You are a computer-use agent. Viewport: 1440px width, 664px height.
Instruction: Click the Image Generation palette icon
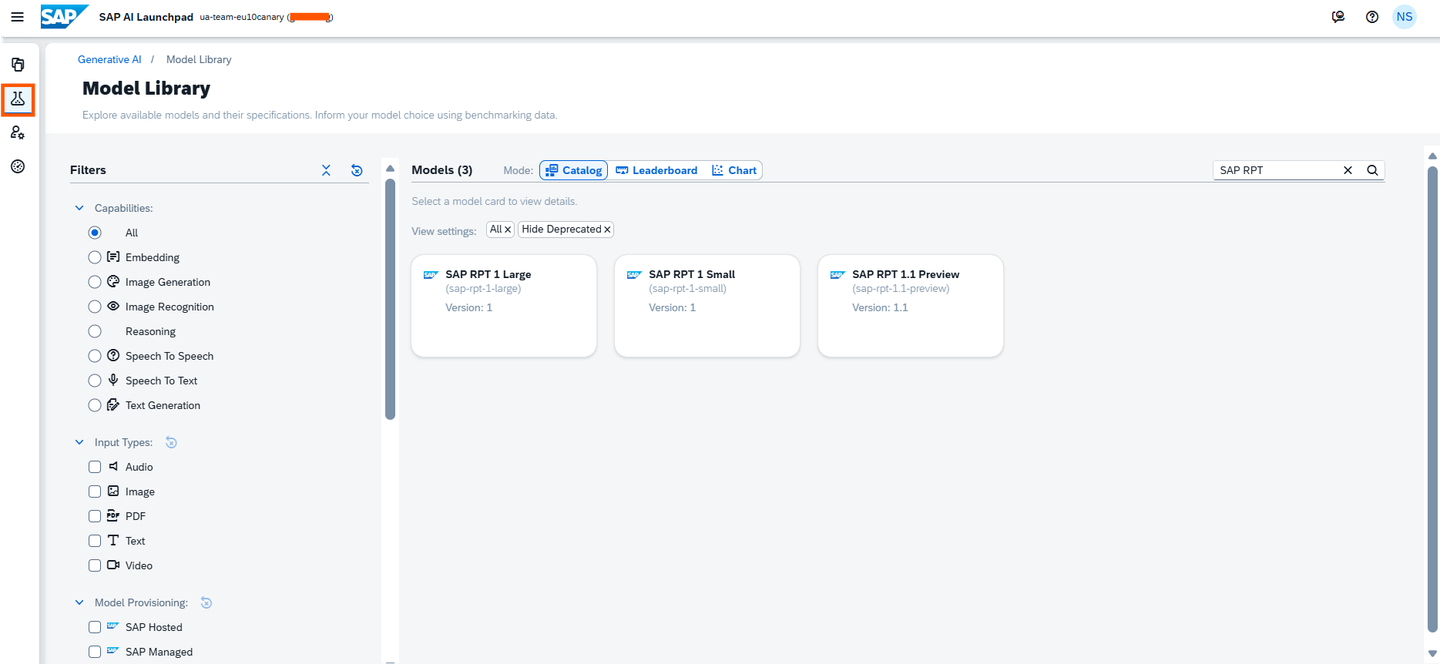pyautogui.click(x=113, y=282)
